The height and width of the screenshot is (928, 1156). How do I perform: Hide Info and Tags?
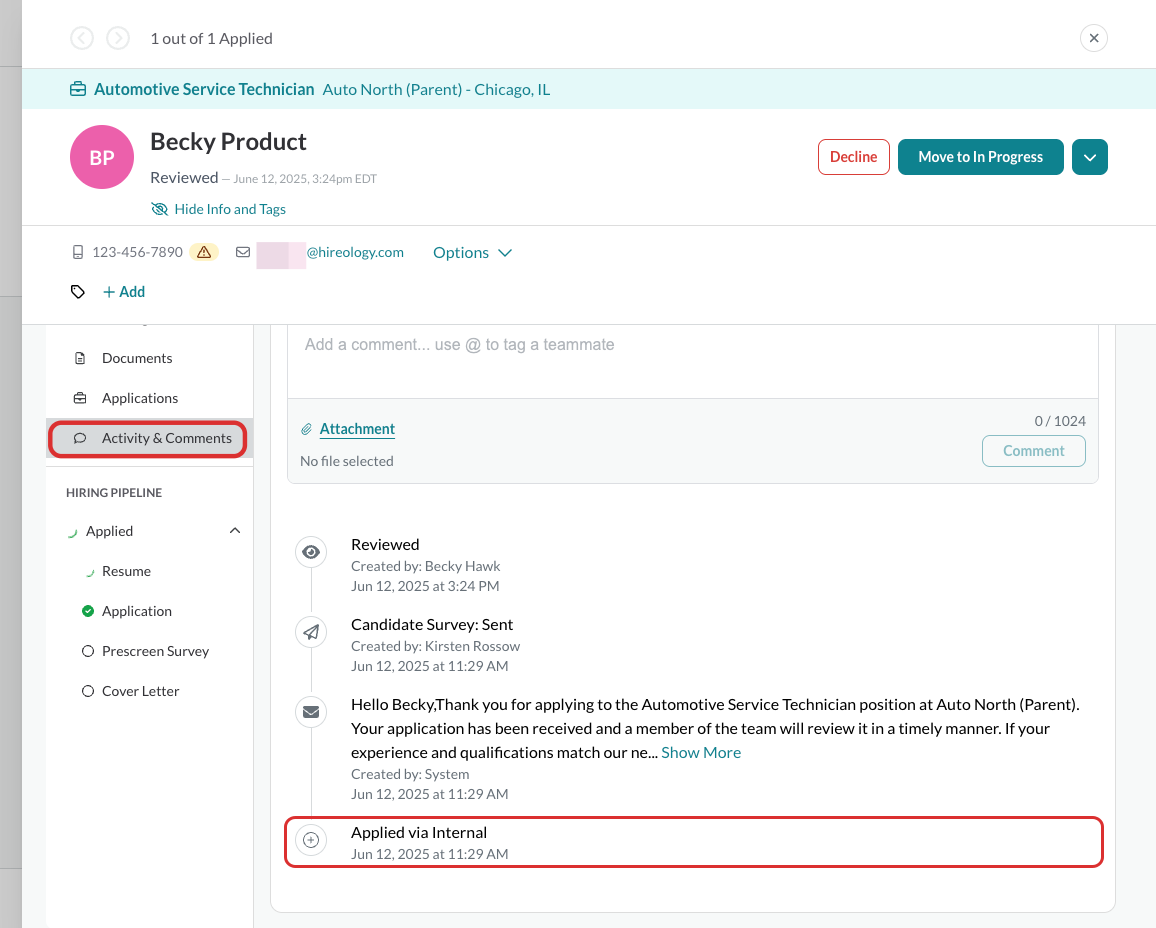tap(218, 209)
